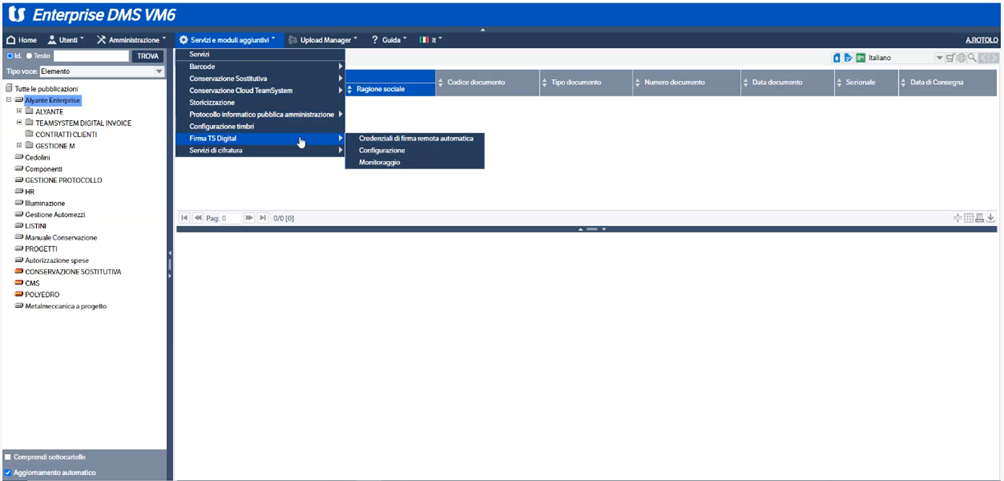
Task: Click the print icon at results bar right
Action: 980,218
